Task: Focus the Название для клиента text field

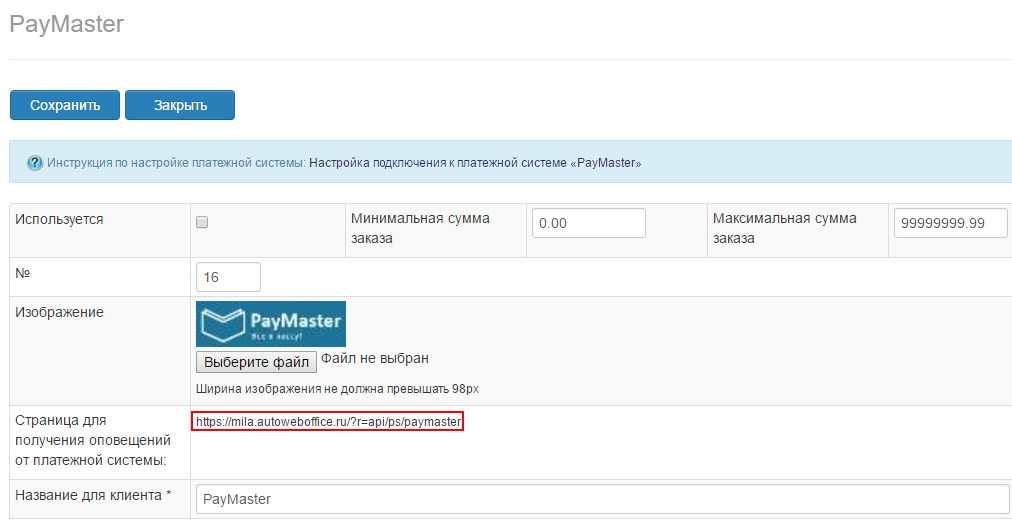Action: [602, 498]
